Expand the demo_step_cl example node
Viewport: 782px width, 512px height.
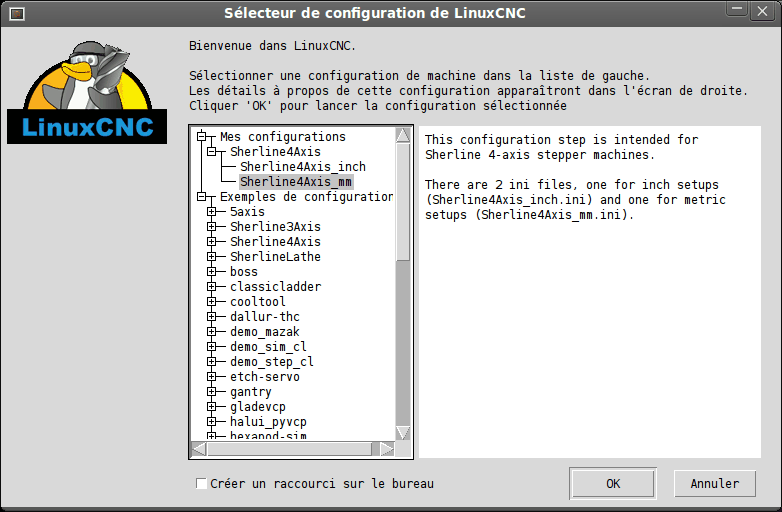point(211,361)
